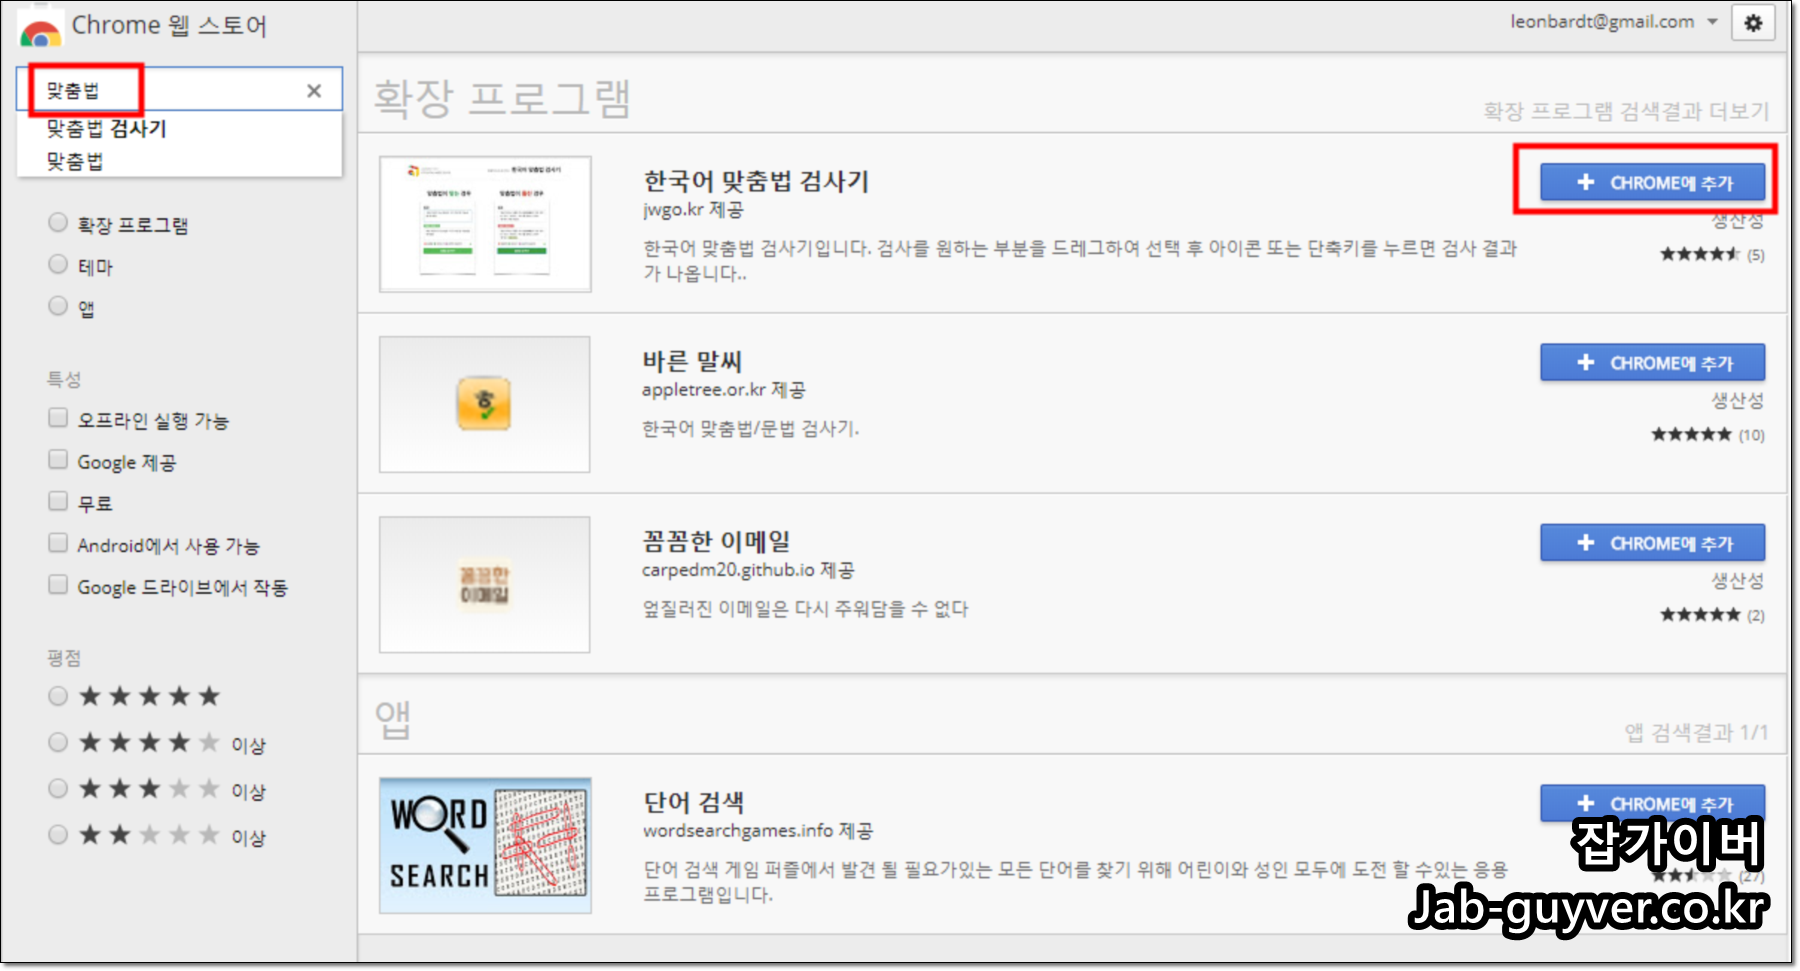The image size is (1800, 971).
Task: Open 한국어 맞춤법 검사기 thumbnail
Action: coord(485,224)
